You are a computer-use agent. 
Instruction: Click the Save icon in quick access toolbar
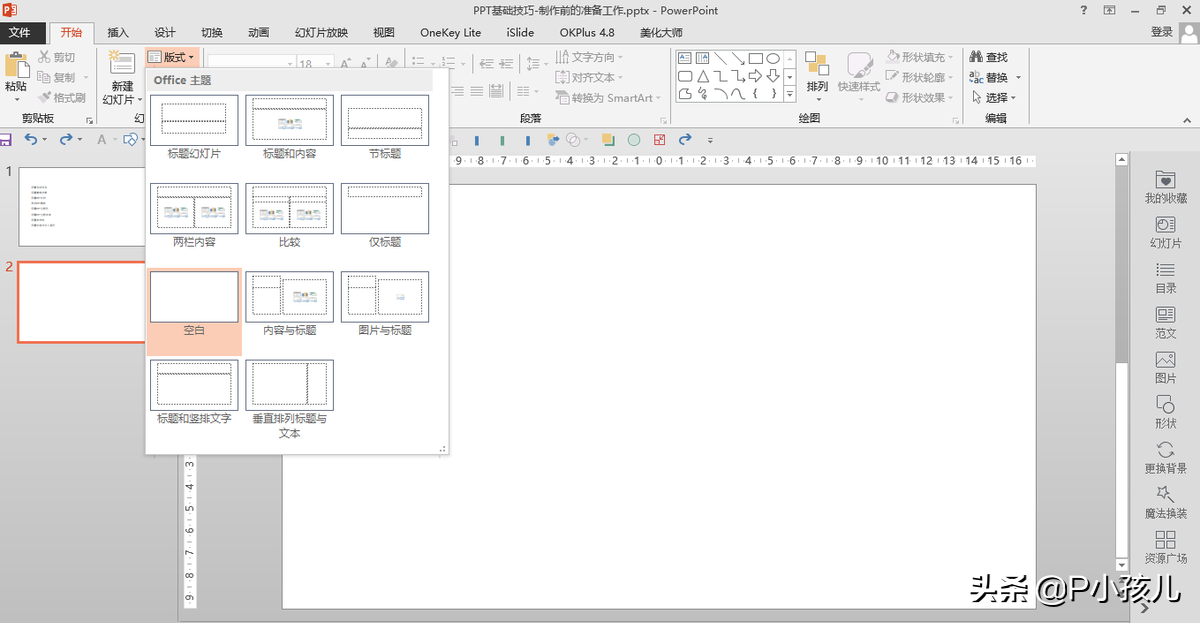(x=5, y=140)
